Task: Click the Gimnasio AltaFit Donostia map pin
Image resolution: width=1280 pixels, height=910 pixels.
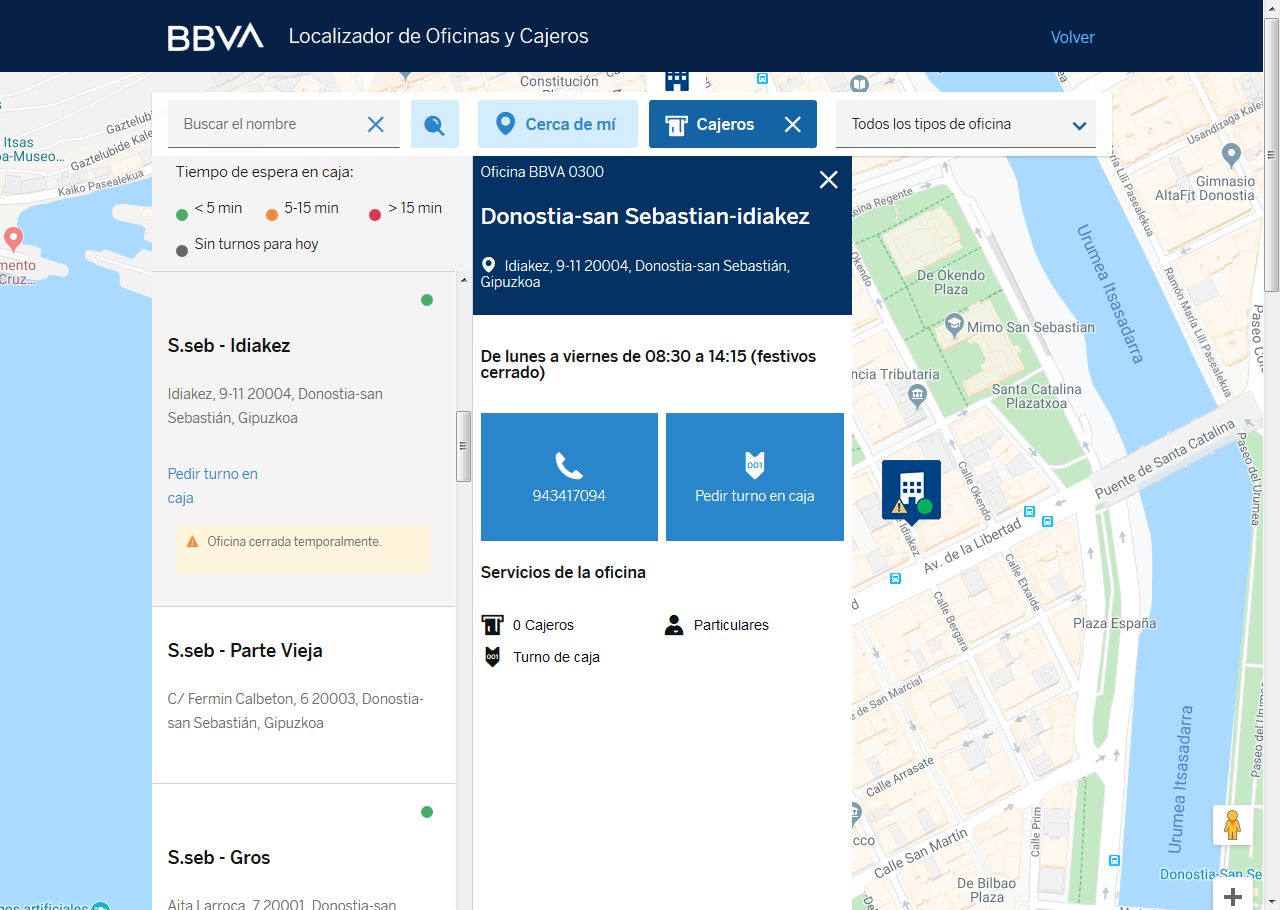Action: 1232,156
